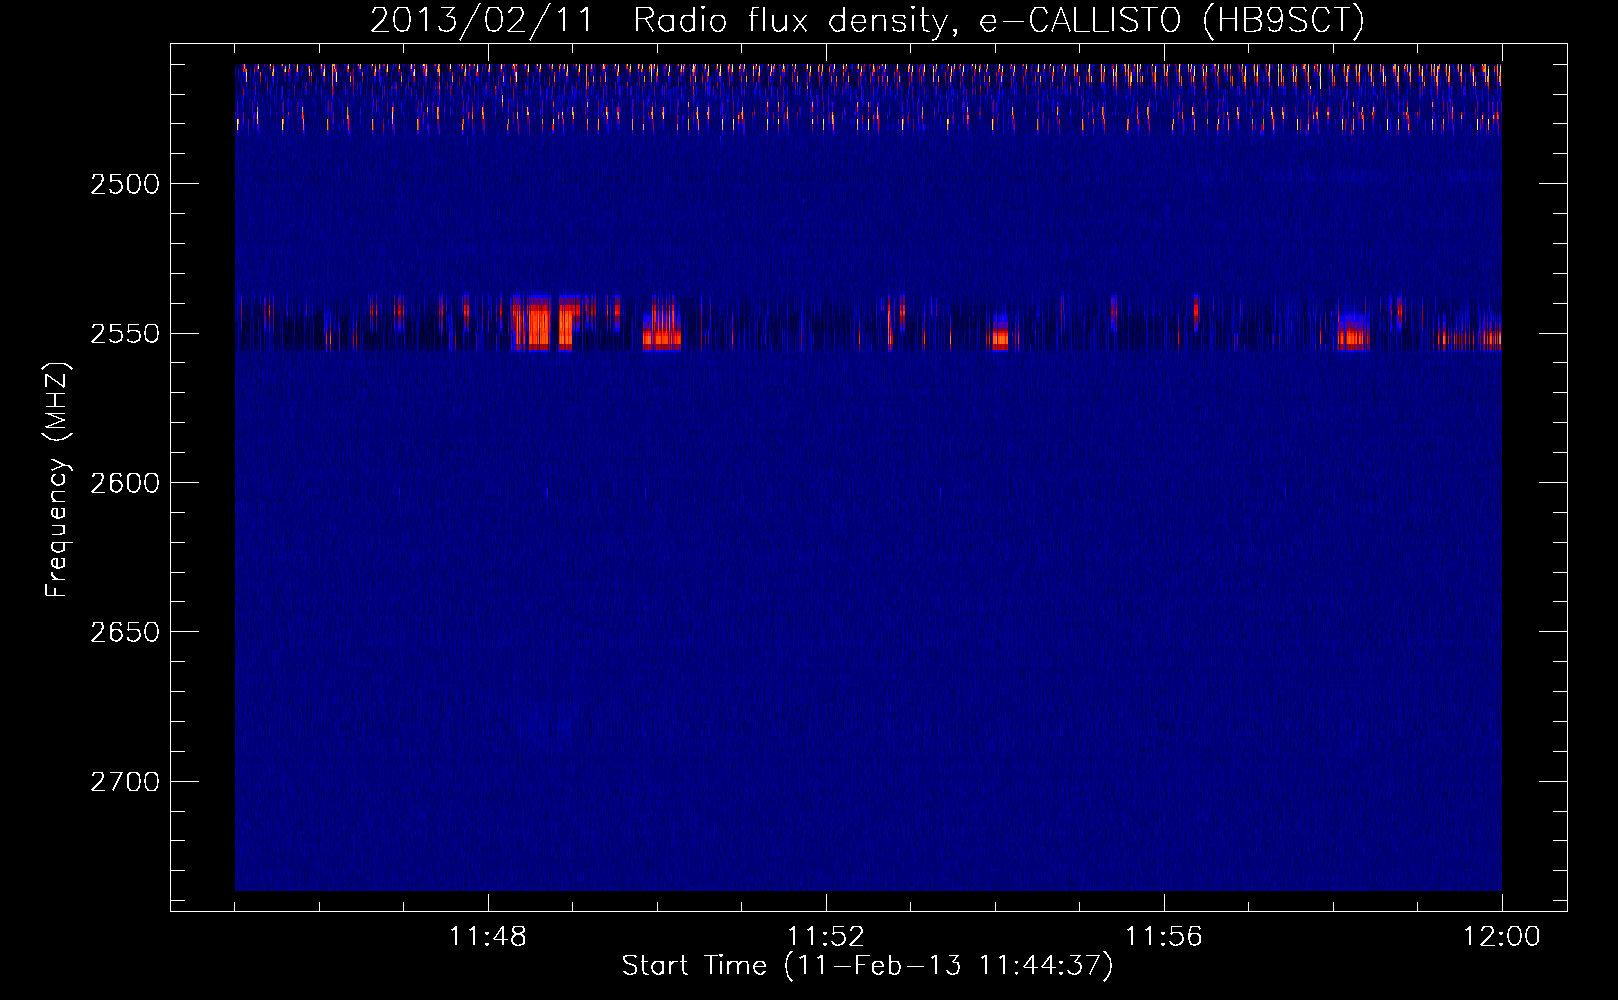Click the 11:52 time tick label
This screenshot has height=1000, width=1618.
coord(826,937)
